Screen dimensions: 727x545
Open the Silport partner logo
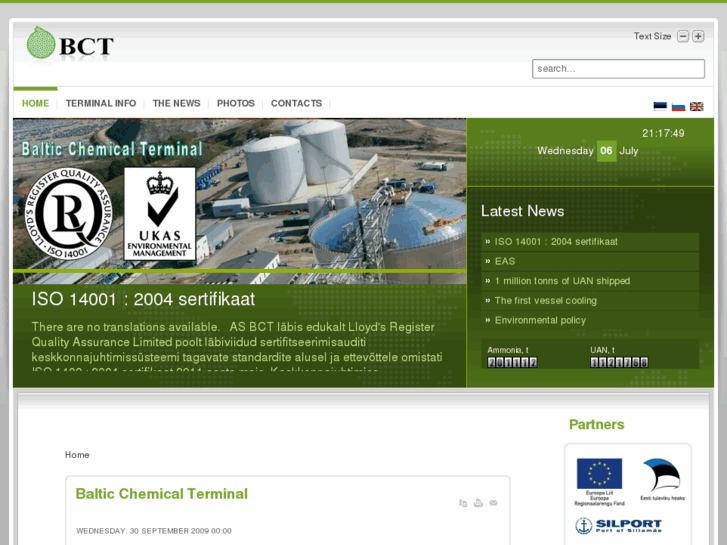[619, 526]
